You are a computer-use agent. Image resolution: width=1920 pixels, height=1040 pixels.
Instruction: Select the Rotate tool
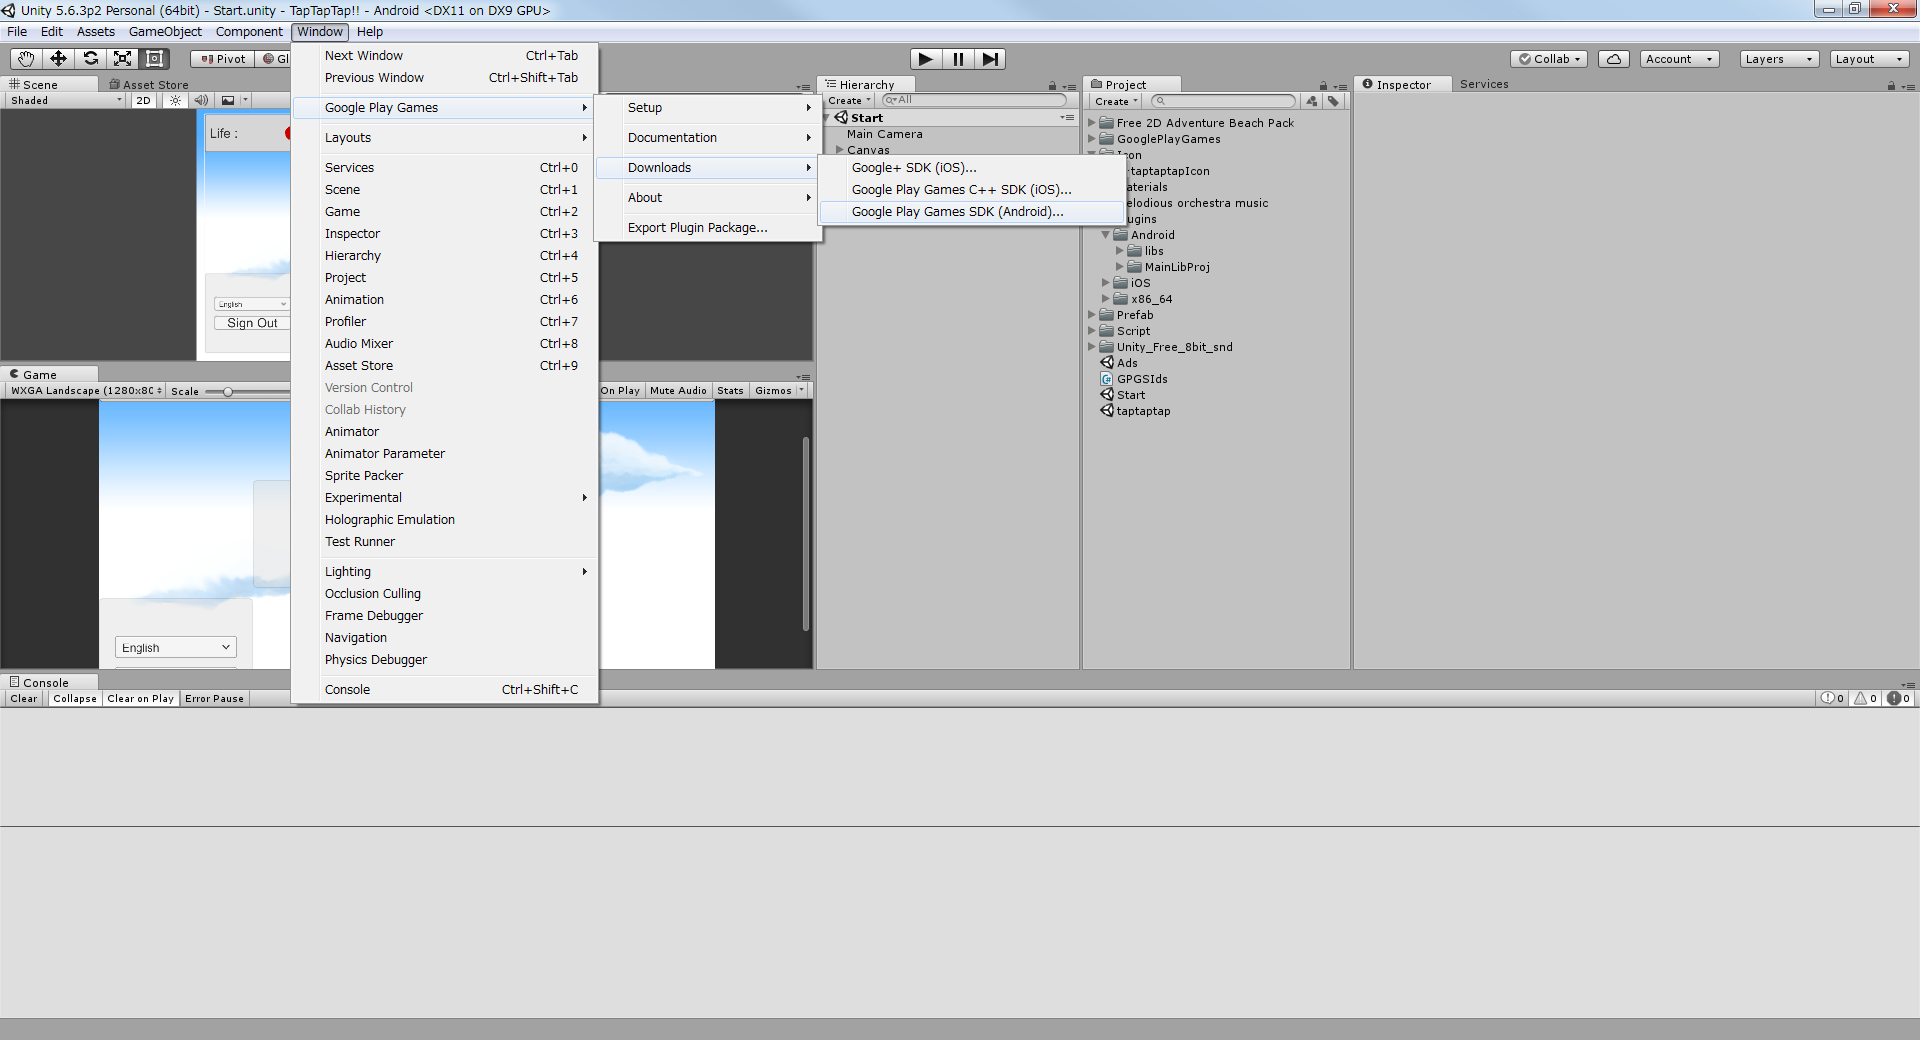point(90,59)
